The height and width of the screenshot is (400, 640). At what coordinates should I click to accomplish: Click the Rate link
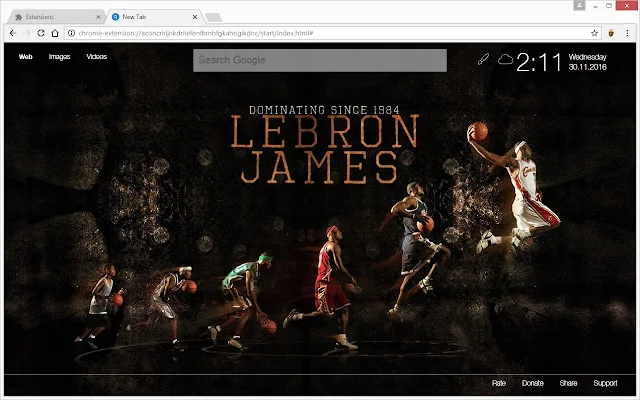tap(499, 383)
